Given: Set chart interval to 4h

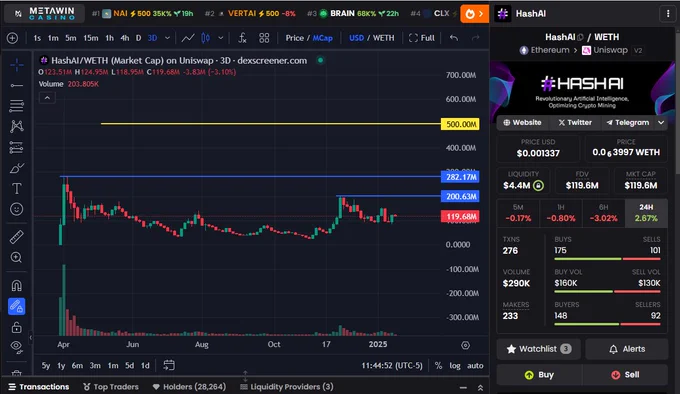Looking at the screenshot, I should 124,38.
